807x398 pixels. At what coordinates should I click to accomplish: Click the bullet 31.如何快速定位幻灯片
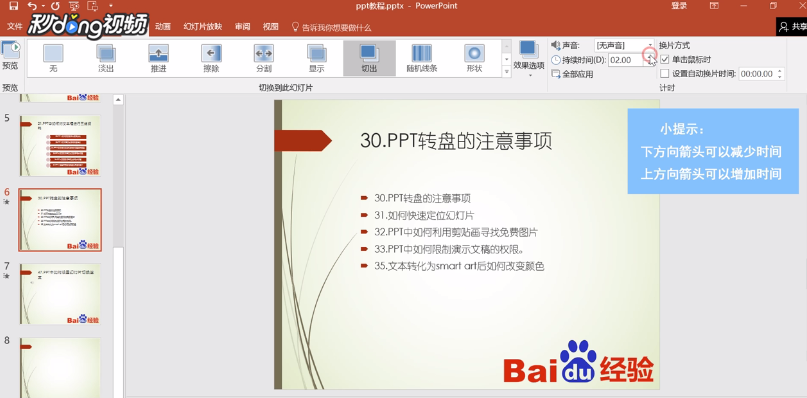point(424,215)
